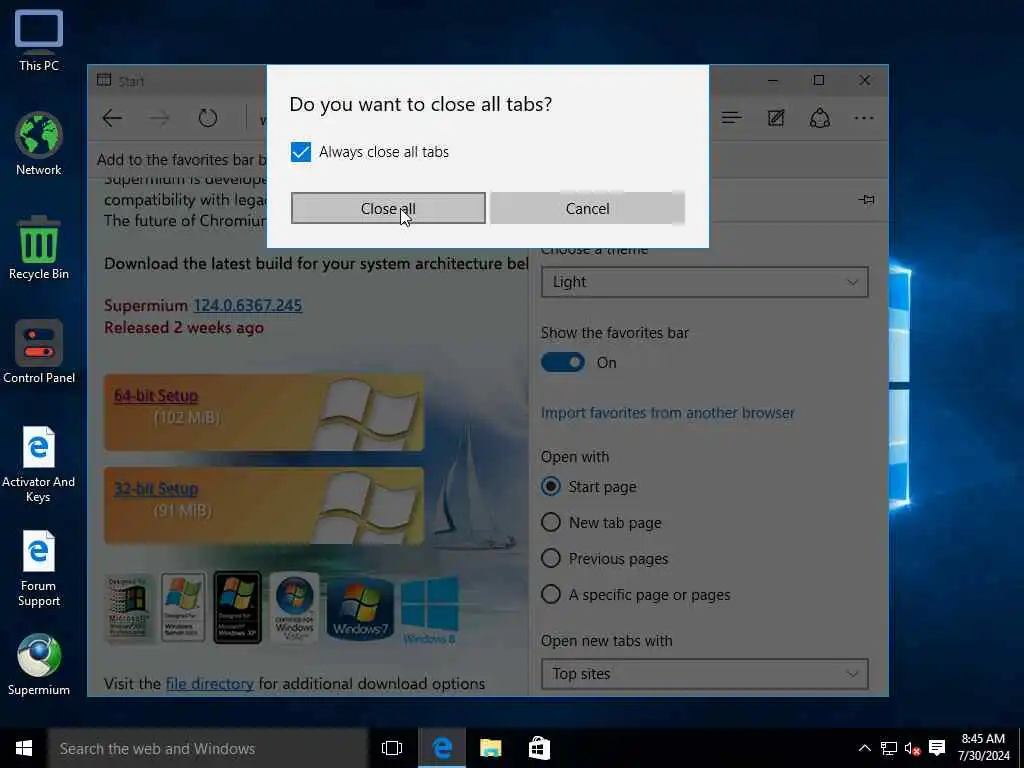Uncheck Always close all tabs checkbox
This screenshot has width=1024, height=768.
tap(301, 152)
